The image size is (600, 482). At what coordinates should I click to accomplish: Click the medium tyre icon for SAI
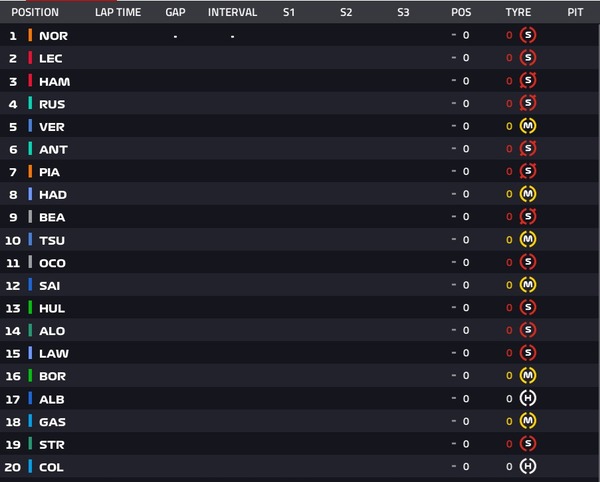528,285
